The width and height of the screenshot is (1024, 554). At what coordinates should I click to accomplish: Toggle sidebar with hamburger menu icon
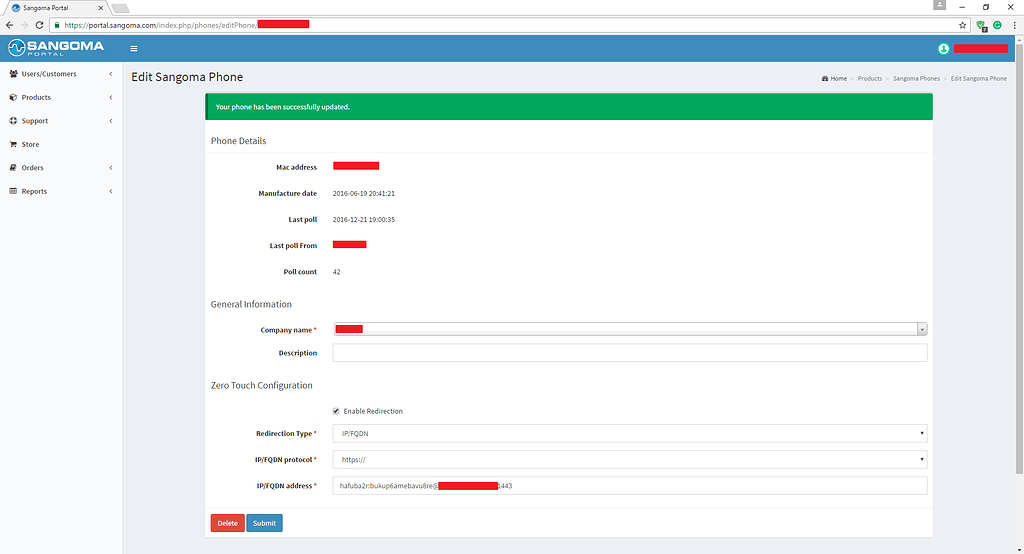click(x=134, y=48)
